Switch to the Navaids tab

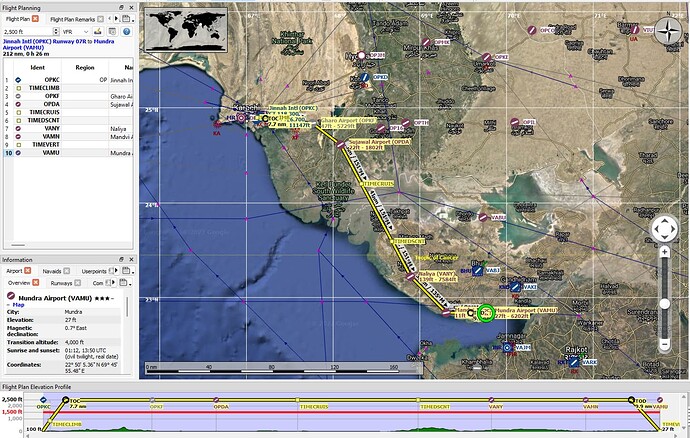52,271
